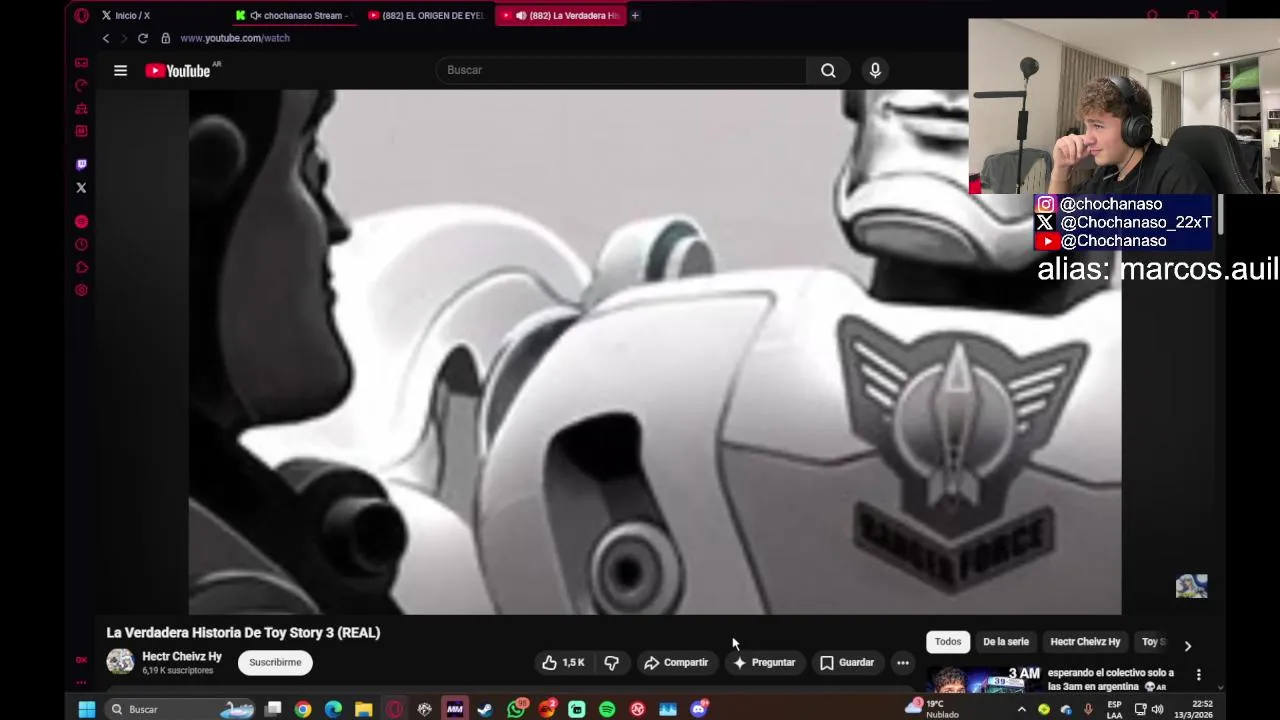Open the Twitch panel in sidebar

(x=82, y=164)
